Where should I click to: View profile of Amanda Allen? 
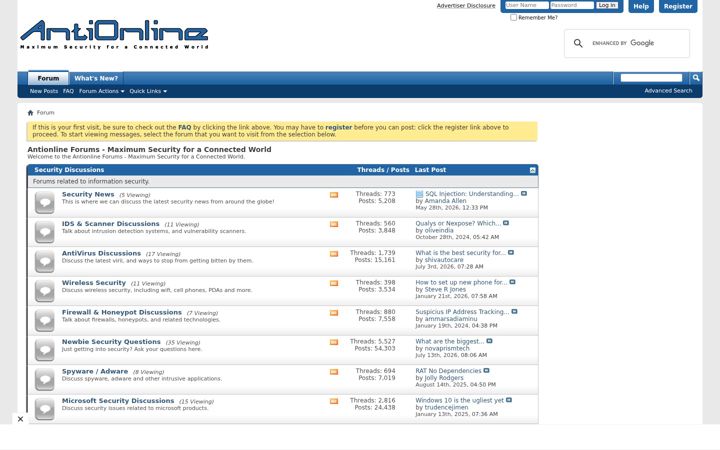pyautogui.click(x=445, y=201)
